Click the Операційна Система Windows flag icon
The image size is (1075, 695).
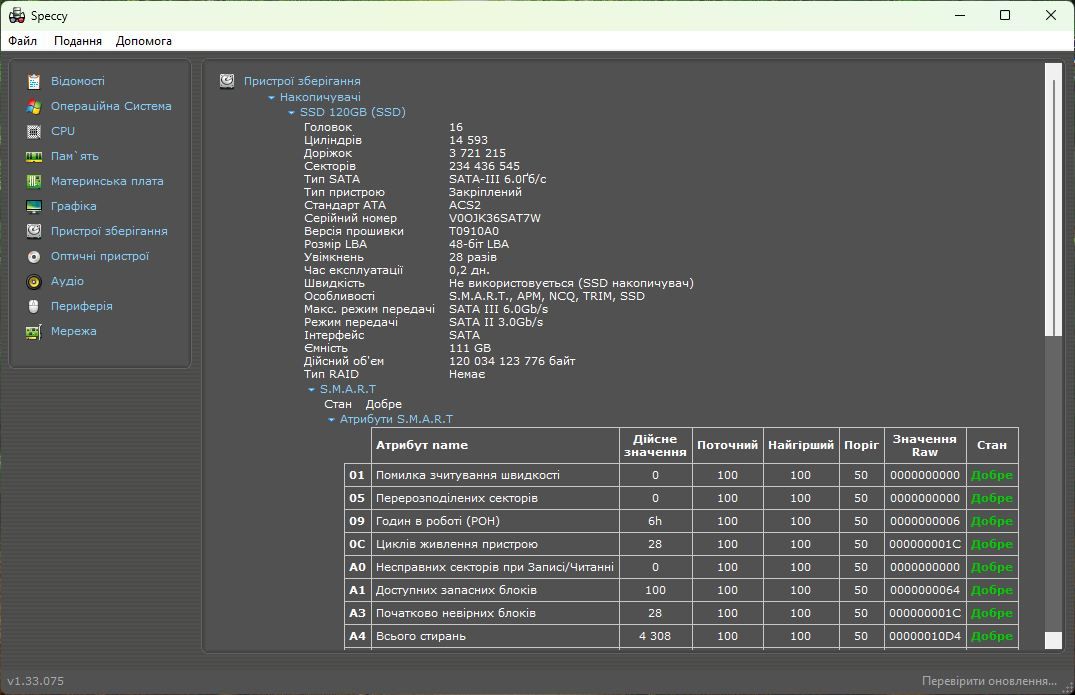34,107
